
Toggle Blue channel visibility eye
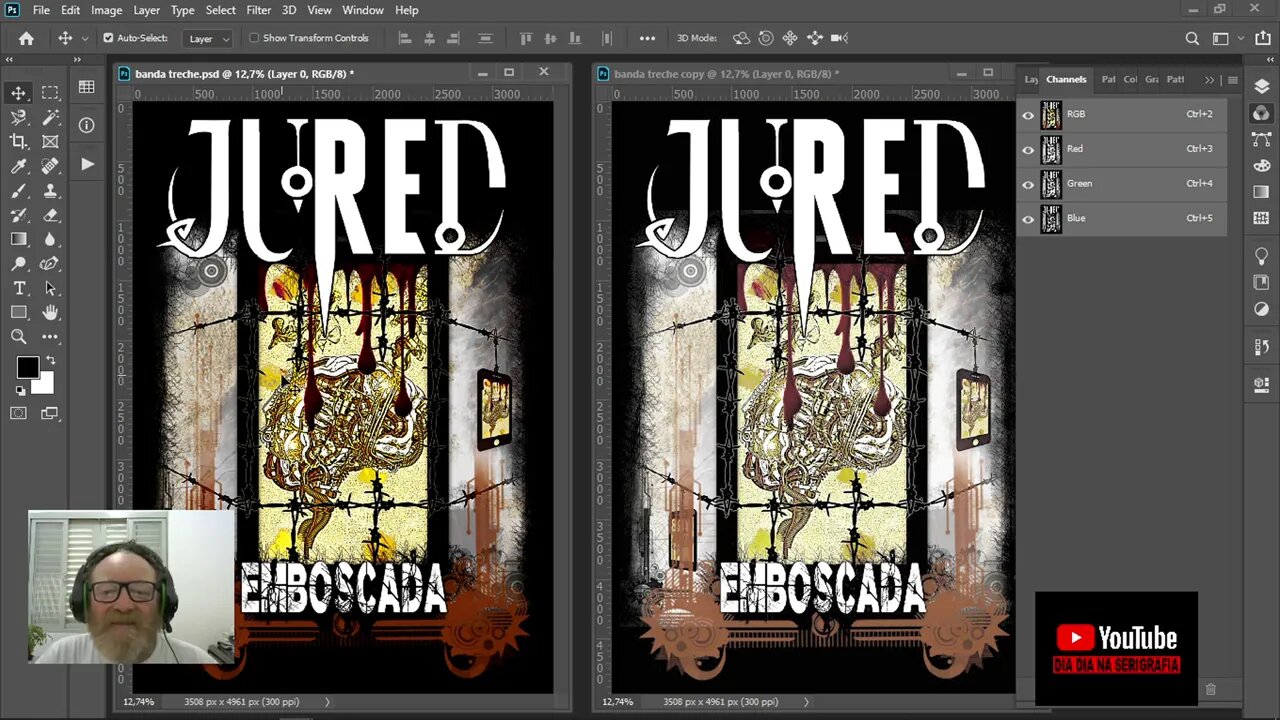coord(1028,218)
